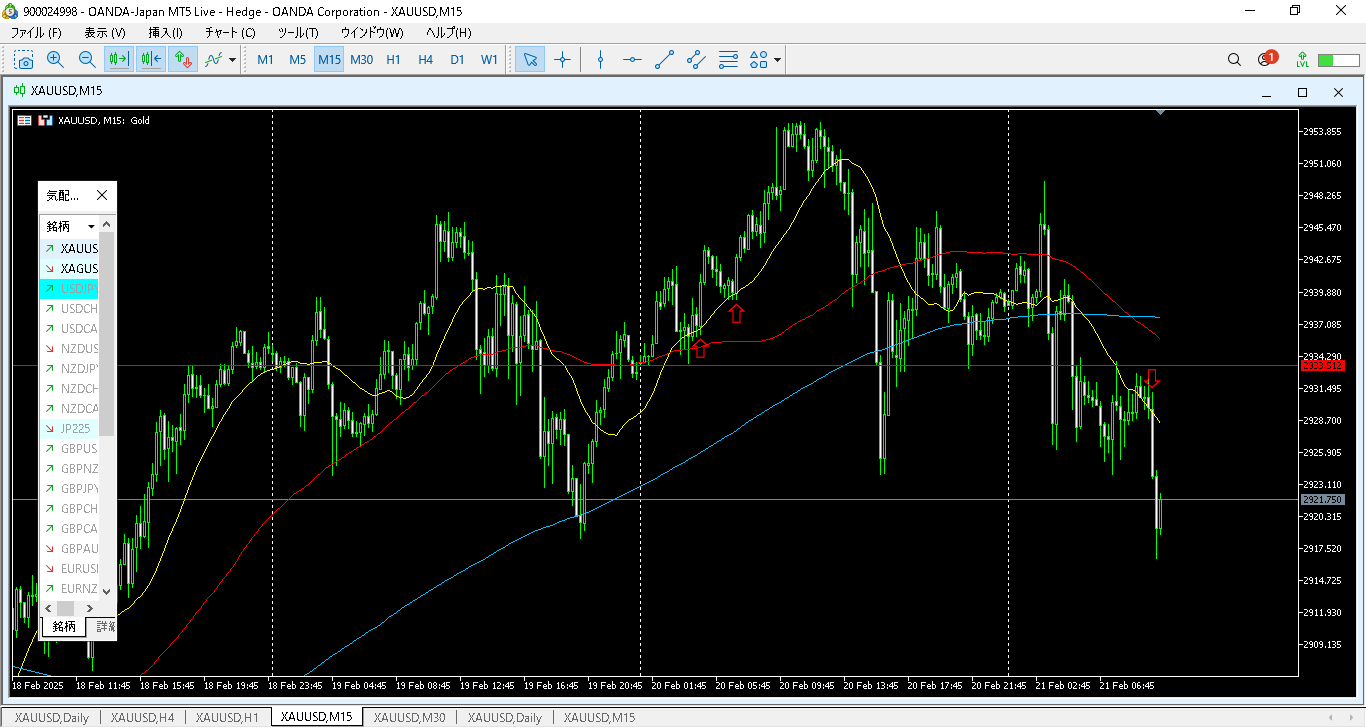This screenshot has width=1366, height=728.
Task: Open the ファイル (F) menu
Action: click(x=36, y=33)
